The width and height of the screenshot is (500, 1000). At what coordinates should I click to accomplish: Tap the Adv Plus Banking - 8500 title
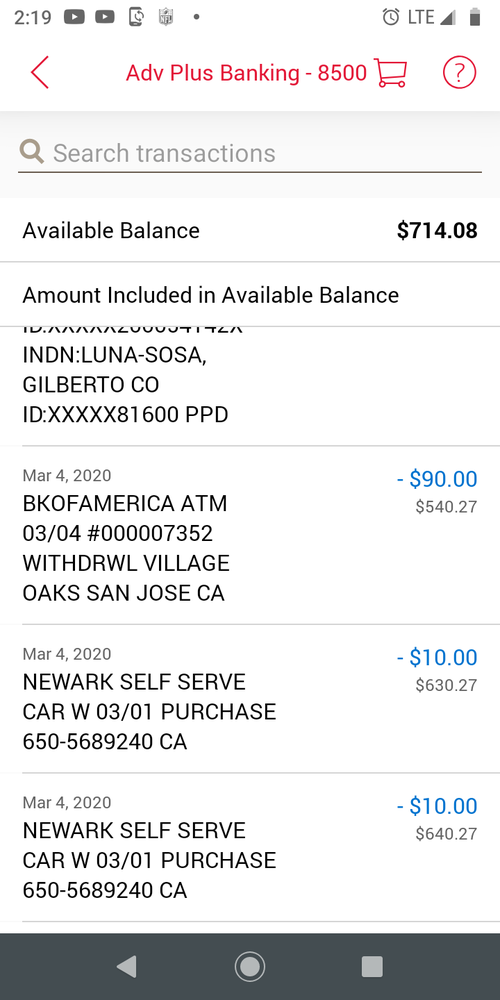pyautogui.click(x=246, y=73)
